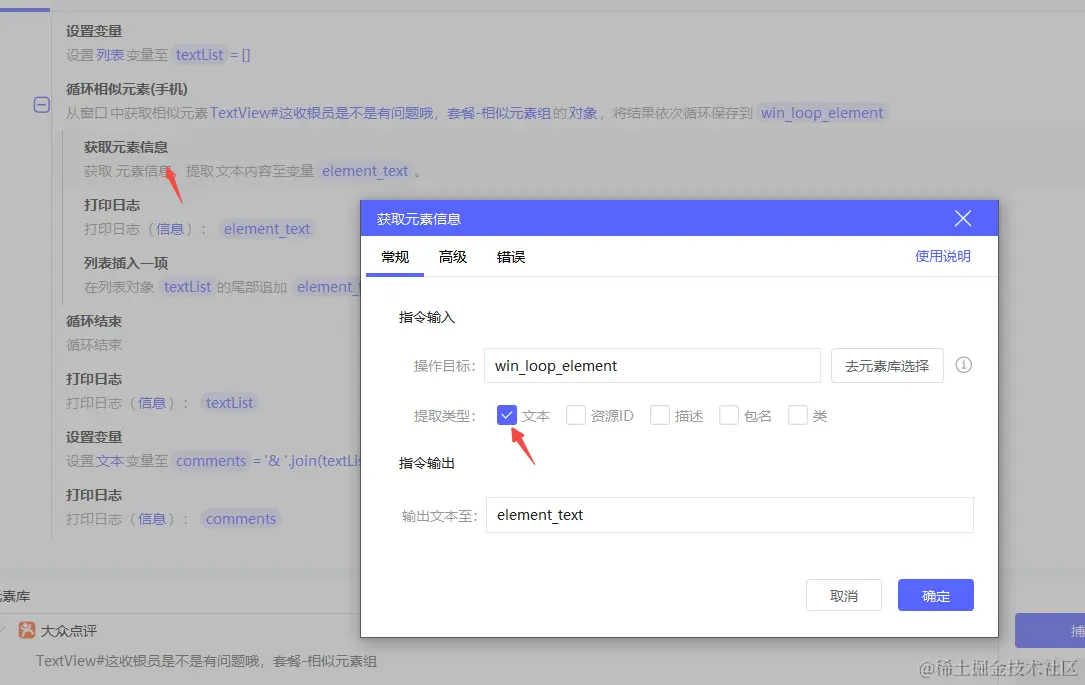The height and width of the screenshot is (685, 1085).
Task: Open the 高级 tab
Action: pyautogui.click(x=453, y=257)
